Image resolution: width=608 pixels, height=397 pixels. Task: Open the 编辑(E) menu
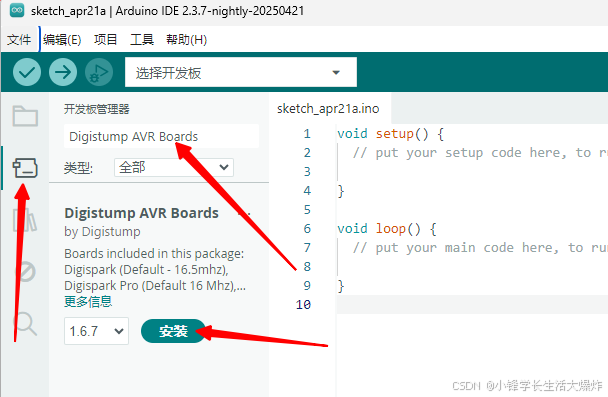[62, 40]
